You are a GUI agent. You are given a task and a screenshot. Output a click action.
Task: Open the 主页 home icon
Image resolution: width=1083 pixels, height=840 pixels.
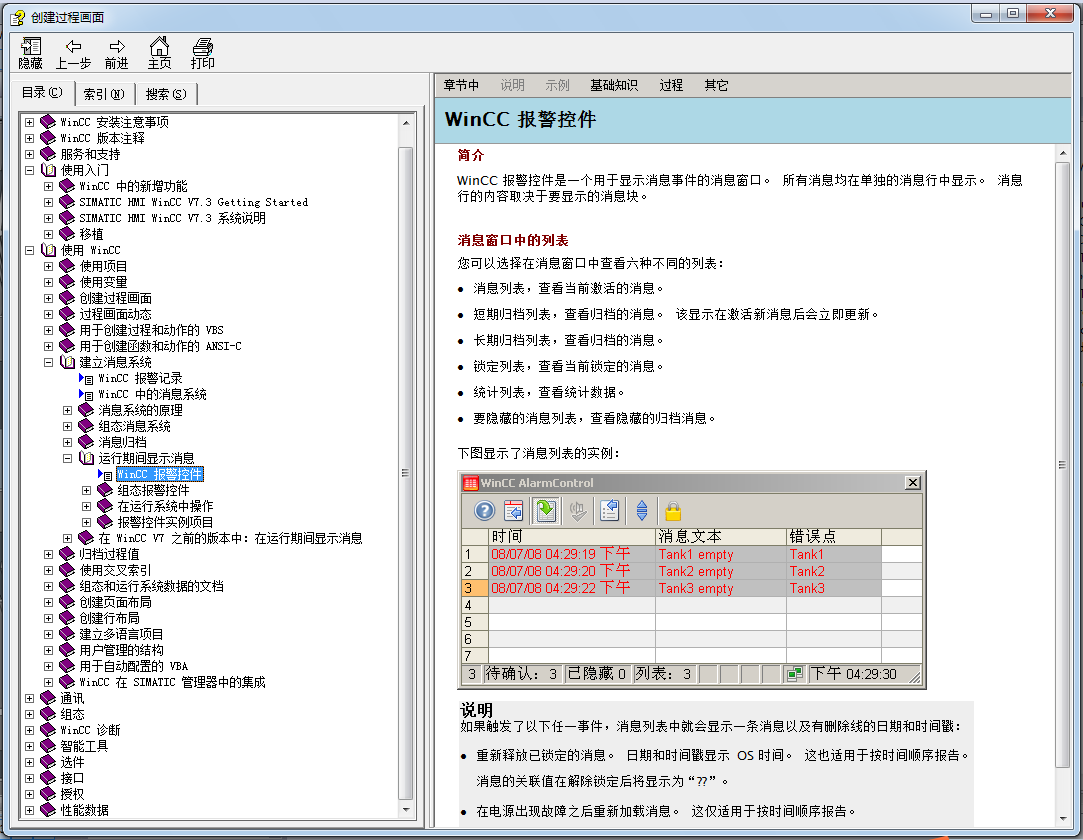(160, 46)
